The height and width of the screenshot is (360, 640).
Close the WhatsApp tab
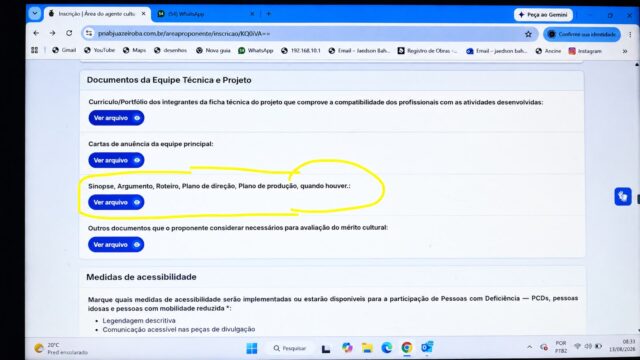click(x=252, y=14)
